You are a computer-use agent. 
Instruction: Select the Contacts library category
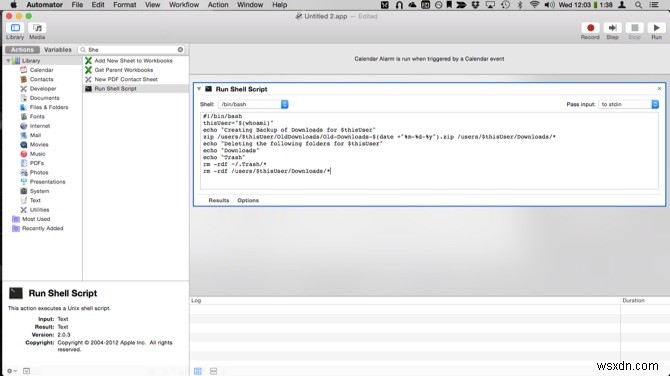[x=41, y=79]
